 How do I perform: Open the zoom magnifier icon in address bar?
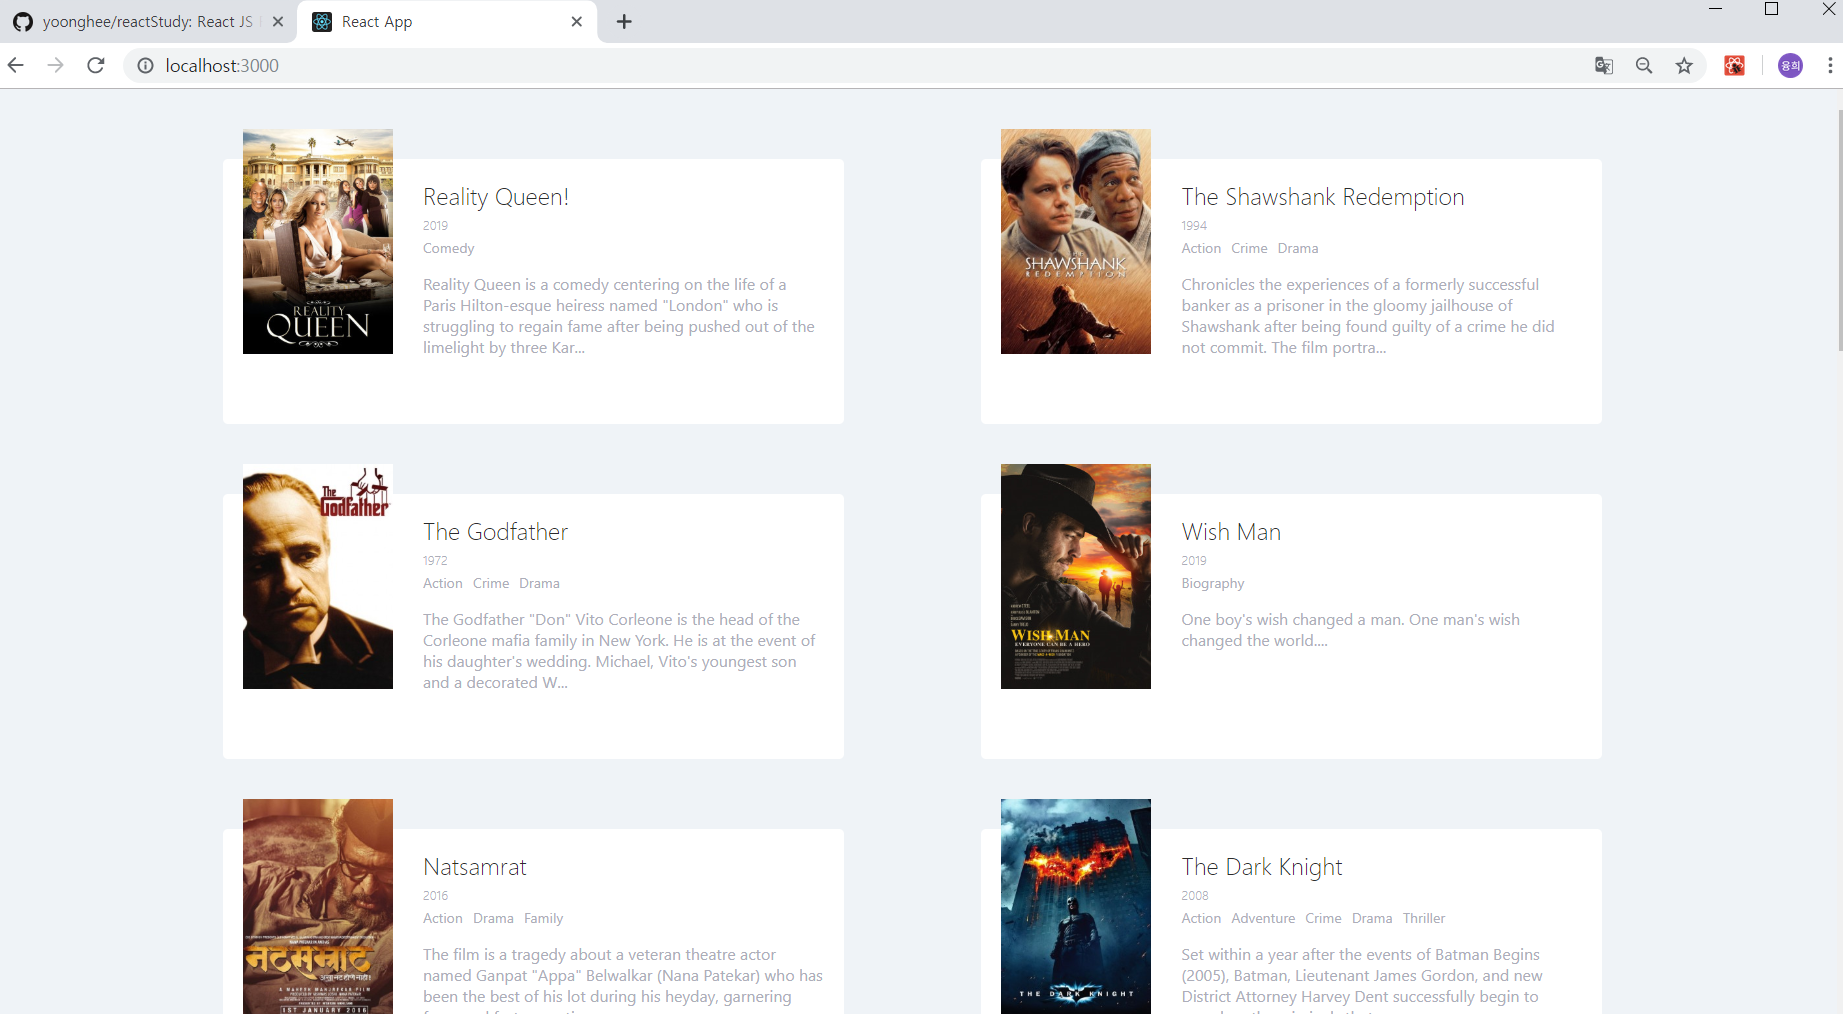tap(1644, 65)
